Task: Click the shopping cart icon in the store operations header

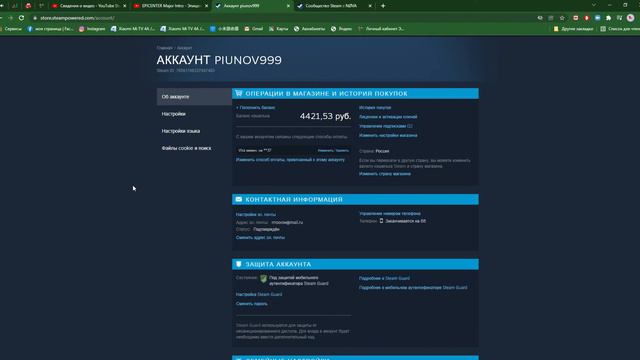Action: click(x=239, y=93)
